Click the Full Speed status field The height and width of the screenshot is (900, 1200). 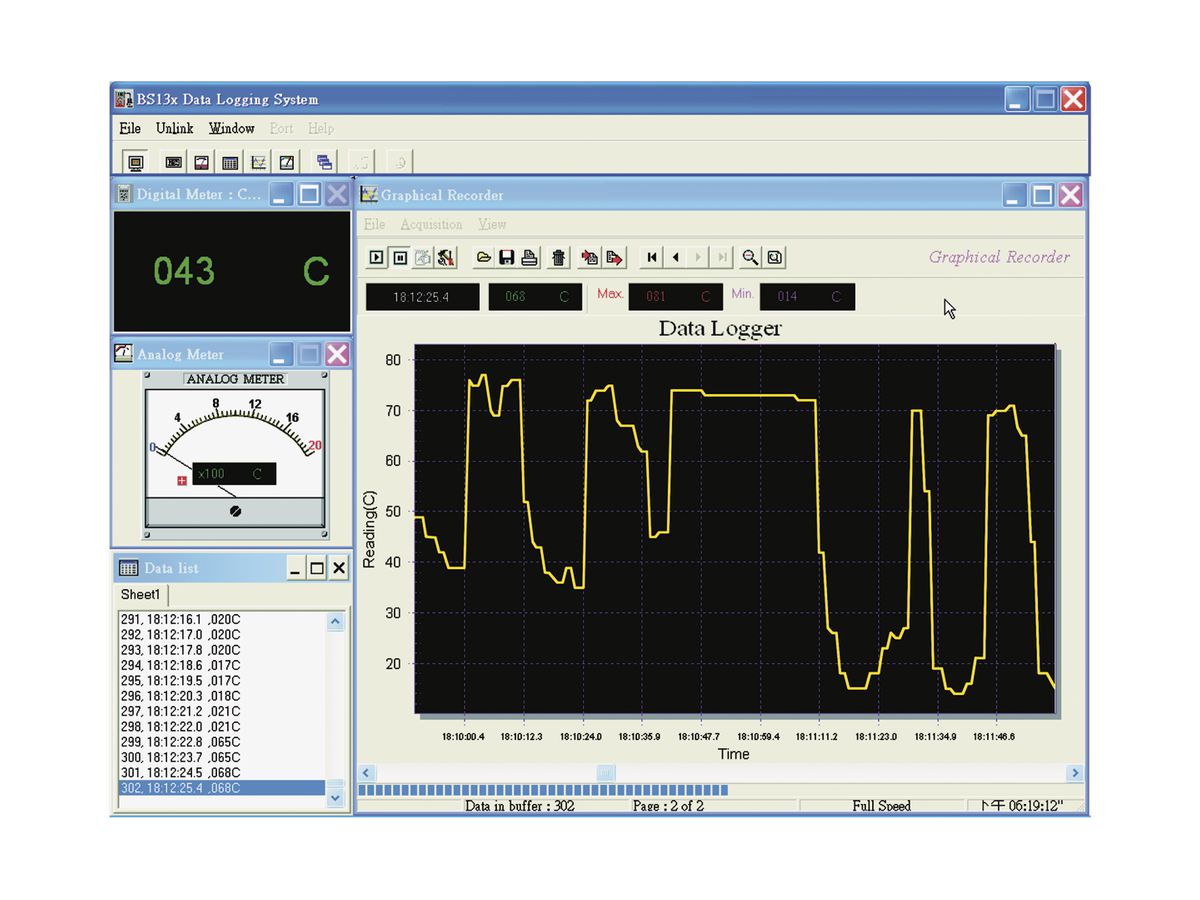point(881,806)
